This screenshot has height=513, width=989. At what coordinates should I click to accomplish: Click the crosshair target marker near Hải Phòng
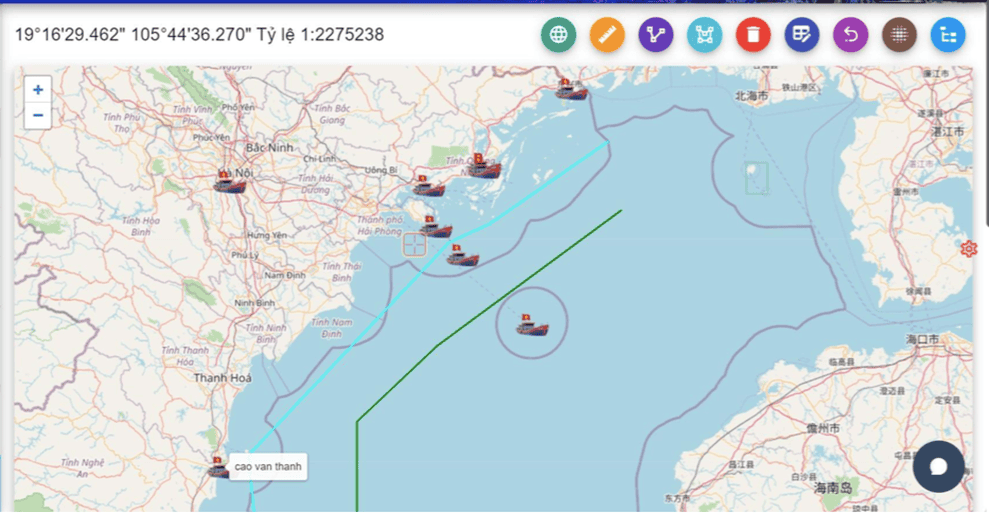click(x=414, y=244)
